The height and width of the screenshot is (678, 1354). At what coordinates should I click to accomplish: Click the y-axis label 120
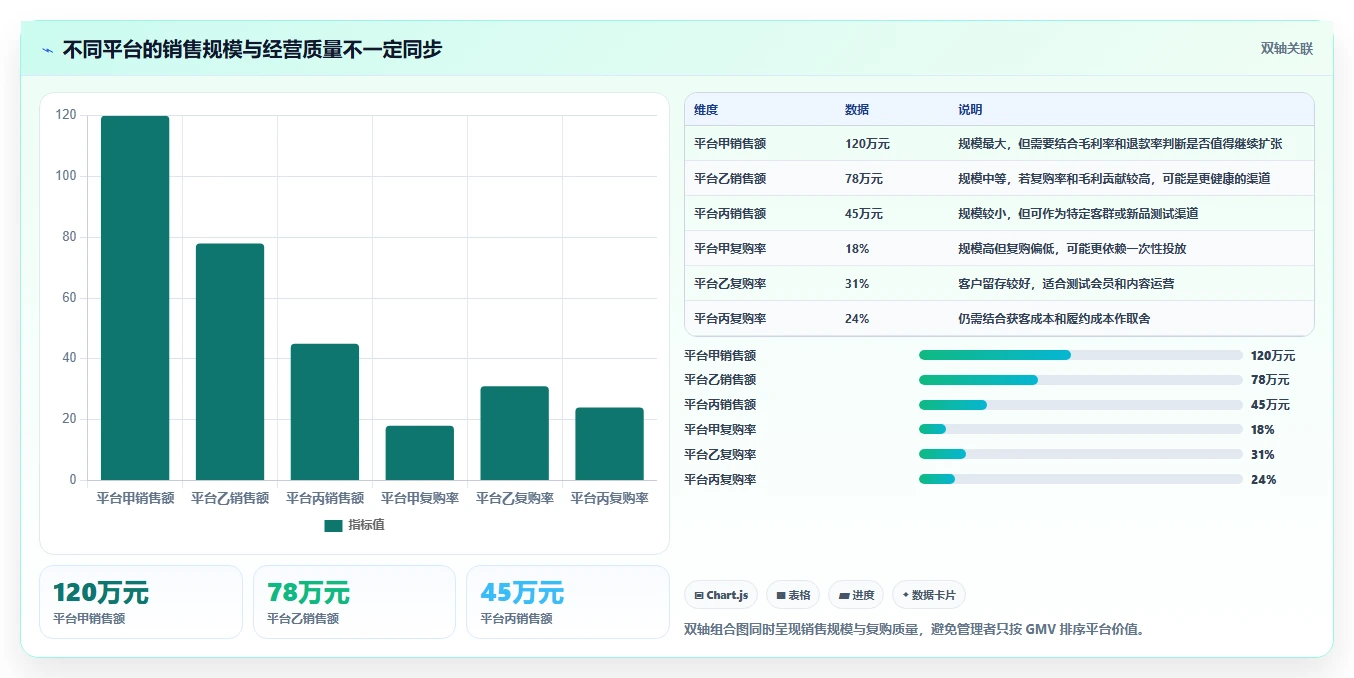(66, 115)
